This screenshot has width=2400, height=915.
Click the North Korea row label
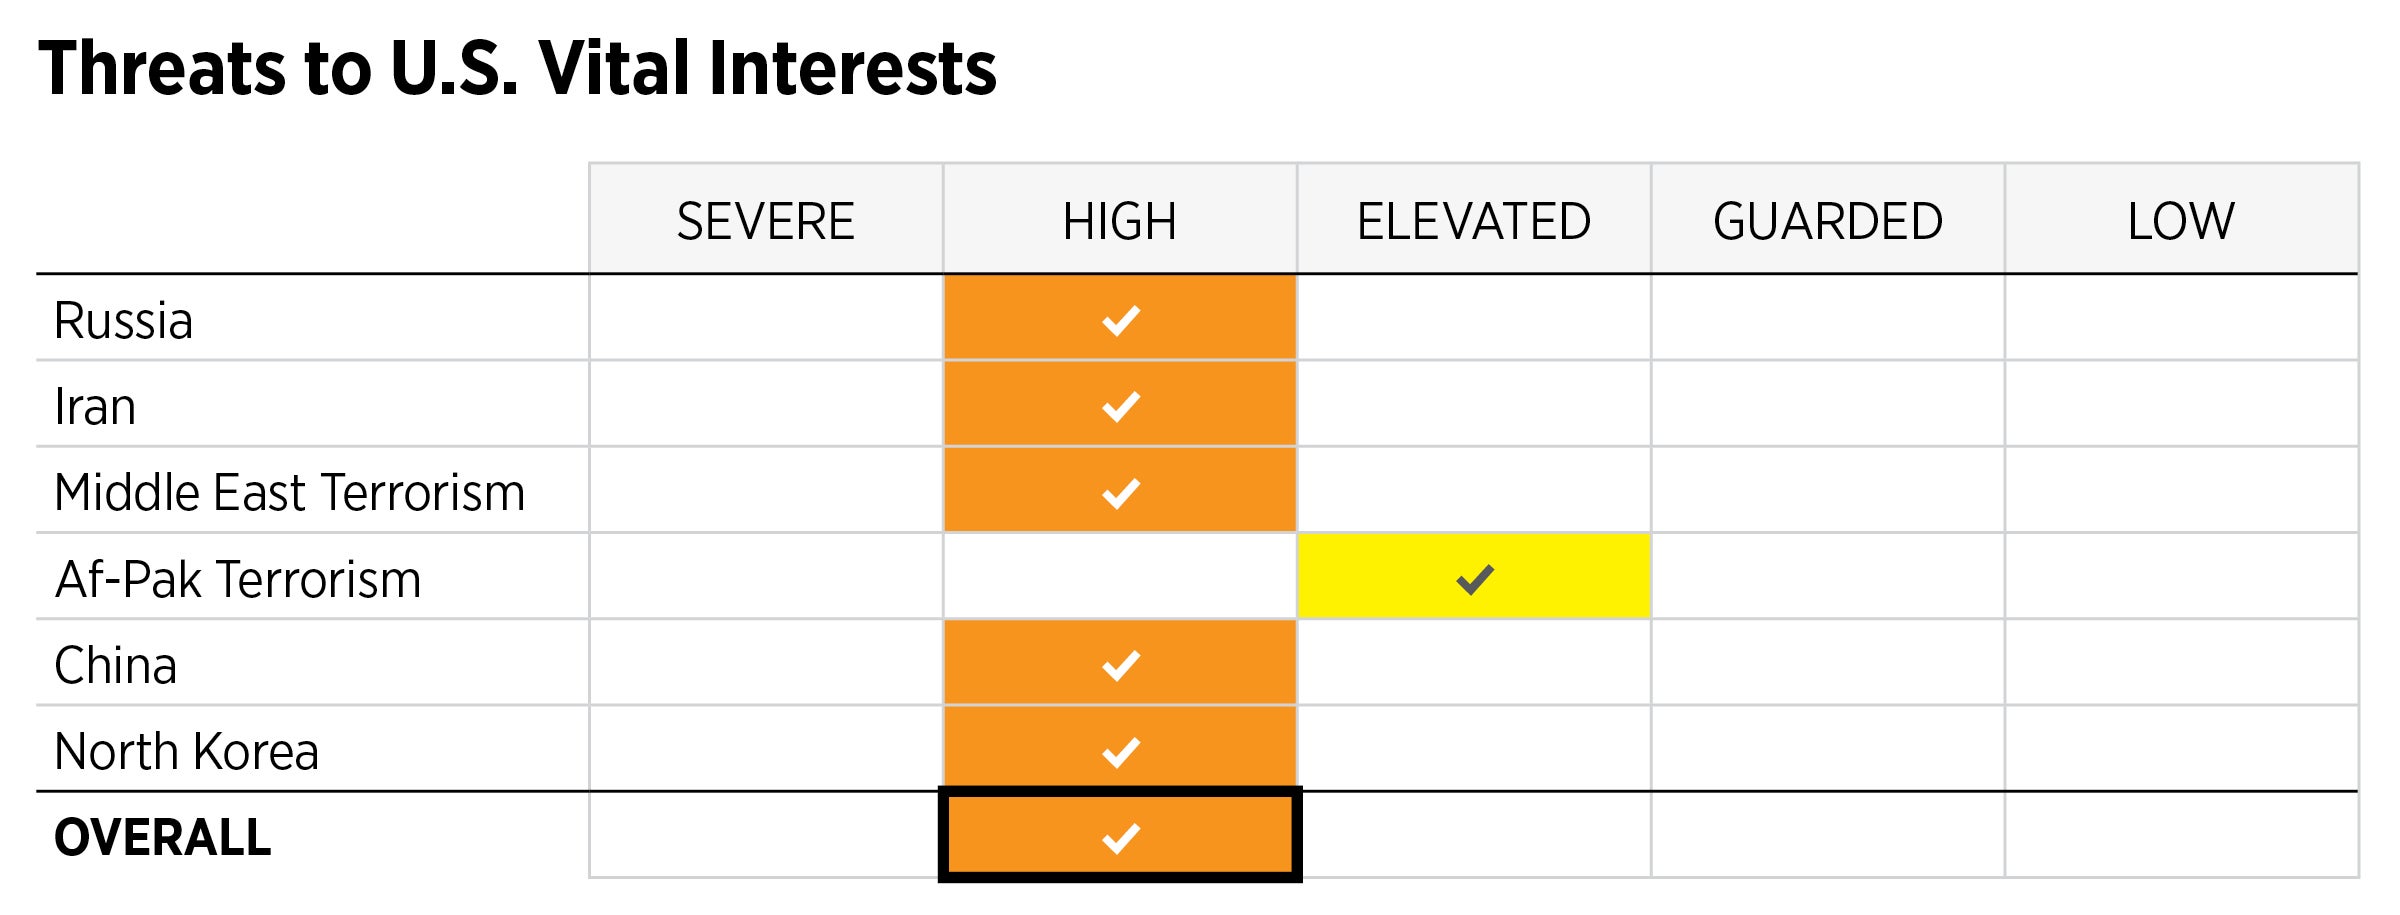[186, 752]
